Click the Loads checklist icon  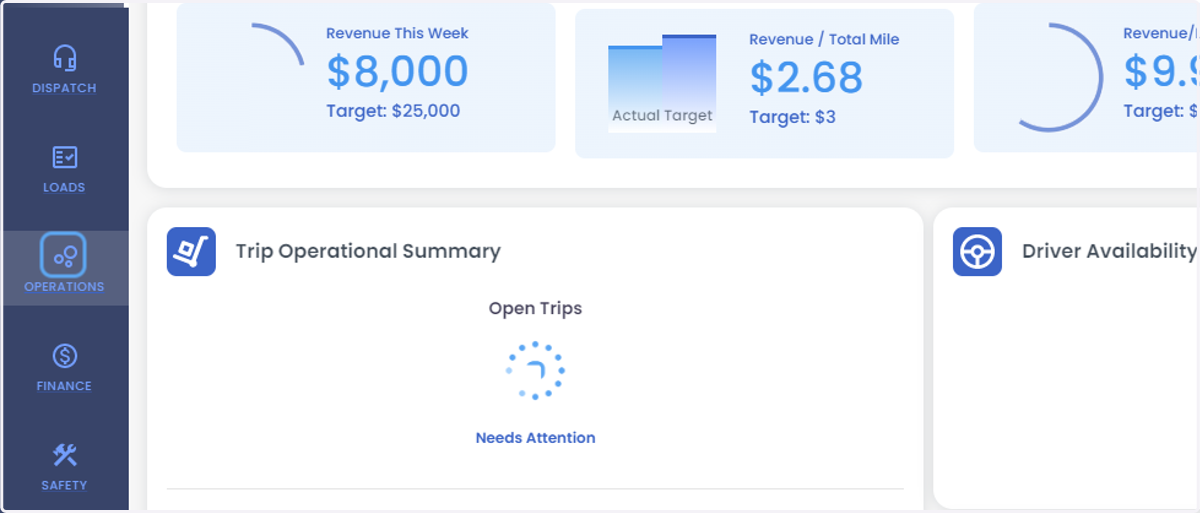[x=65, y=157]
